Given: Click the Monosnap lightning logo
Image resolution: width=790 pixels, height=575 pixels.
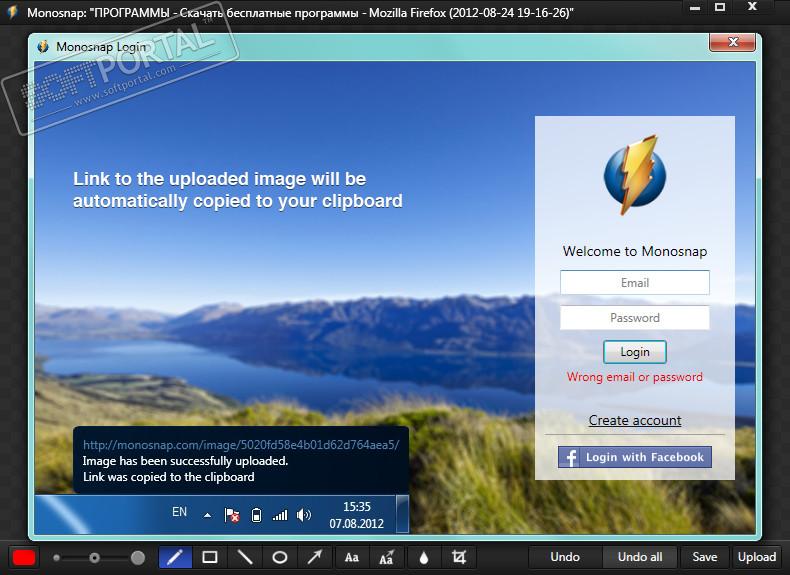Looking at the screenshot, I should 635,175.
